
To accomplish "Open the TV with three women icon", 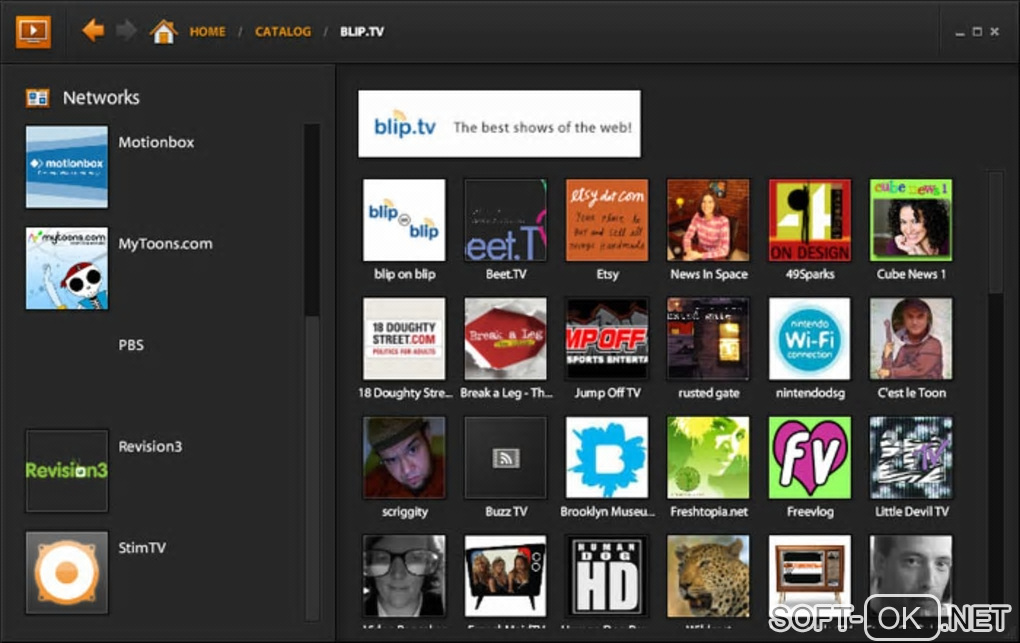I will click(x=505, y=576).
